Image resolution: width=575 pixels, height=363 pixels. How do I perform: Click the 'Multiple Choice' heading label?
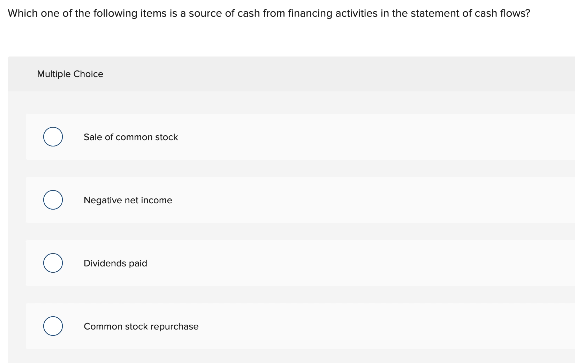(x=70, y=74)
